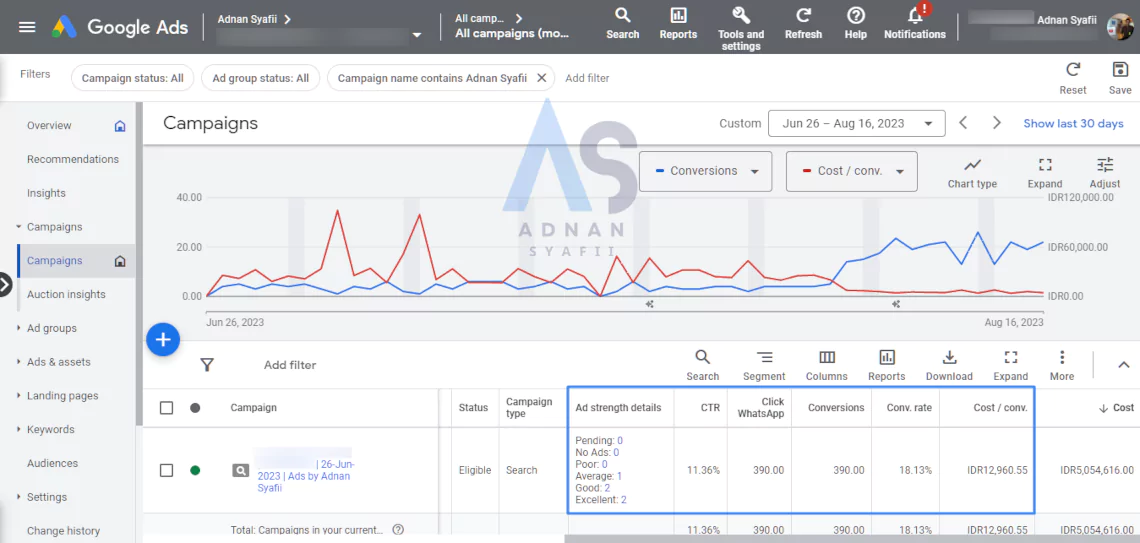Click the green campaign status dot
This screenshot has width=1140, height=543.
coord(195,470)
